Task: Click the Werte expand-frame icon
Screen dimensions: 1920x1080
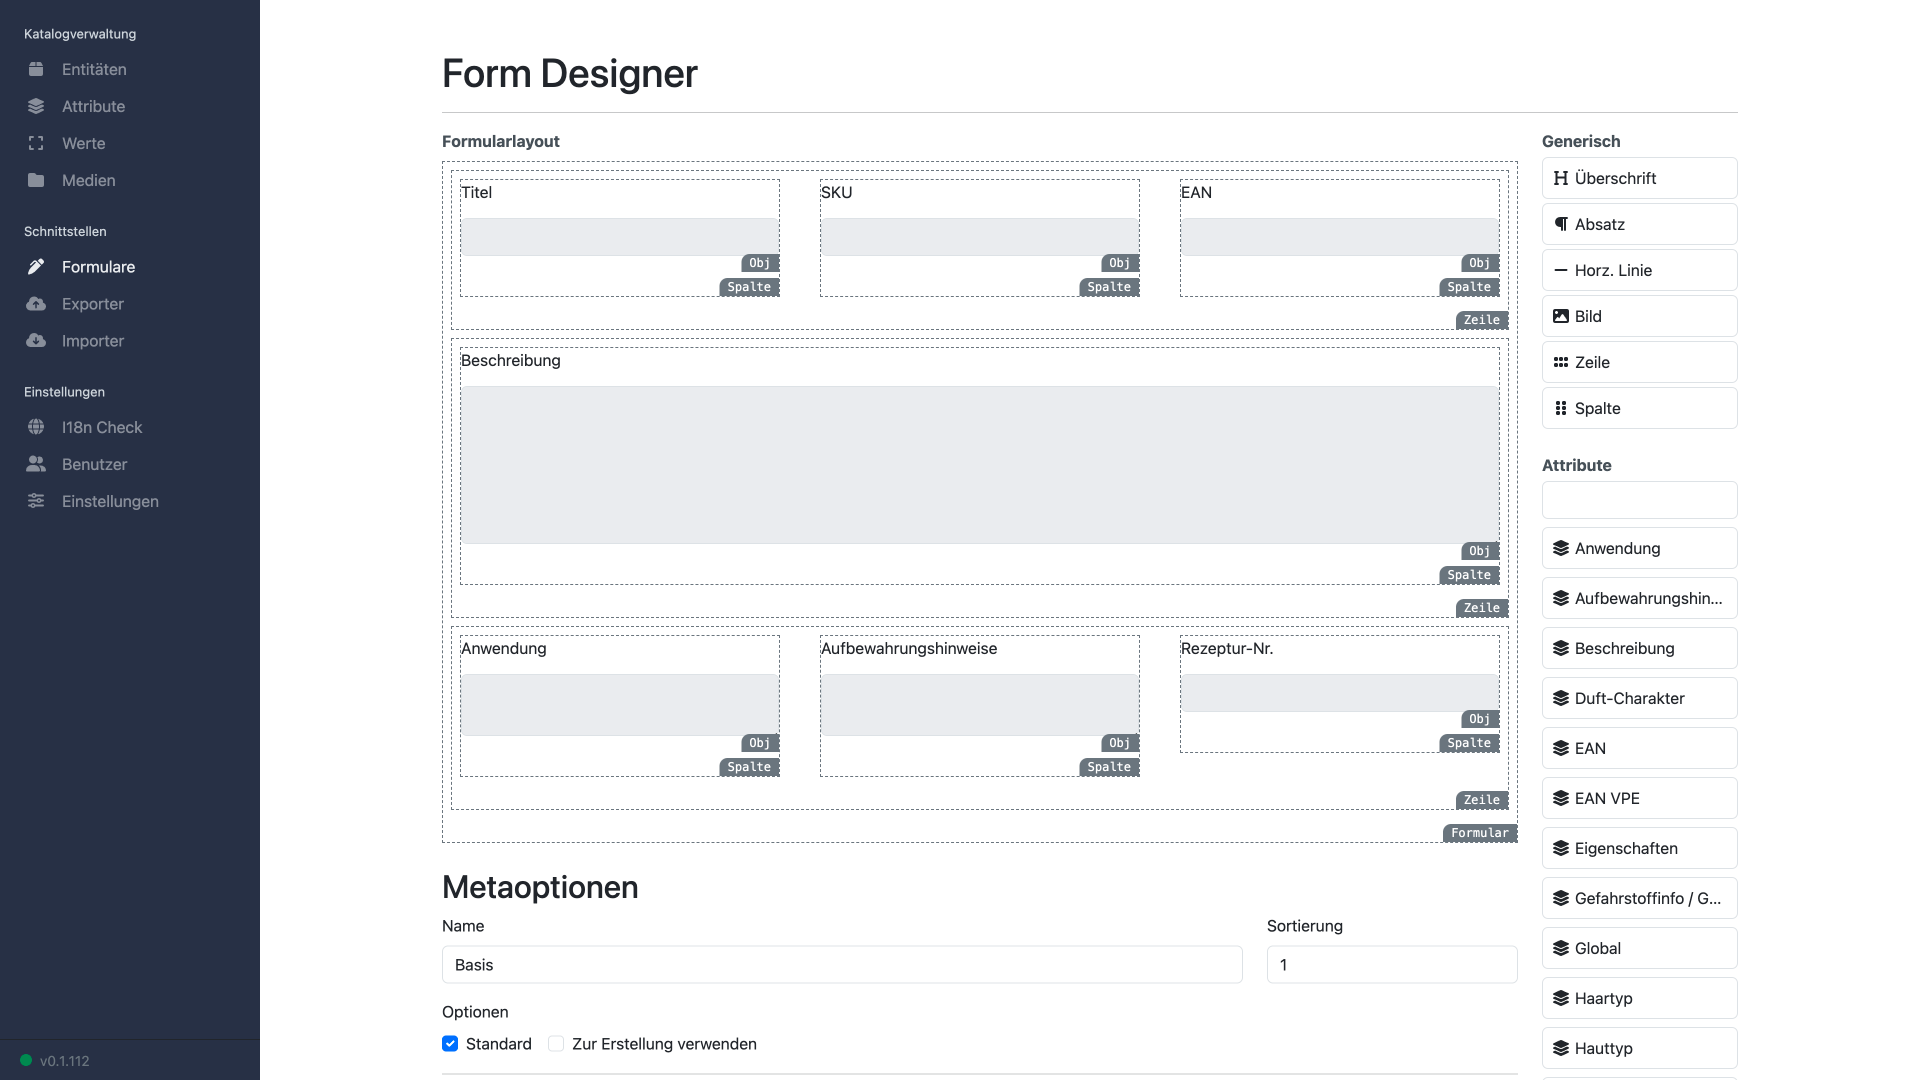Action: (36, 143)
